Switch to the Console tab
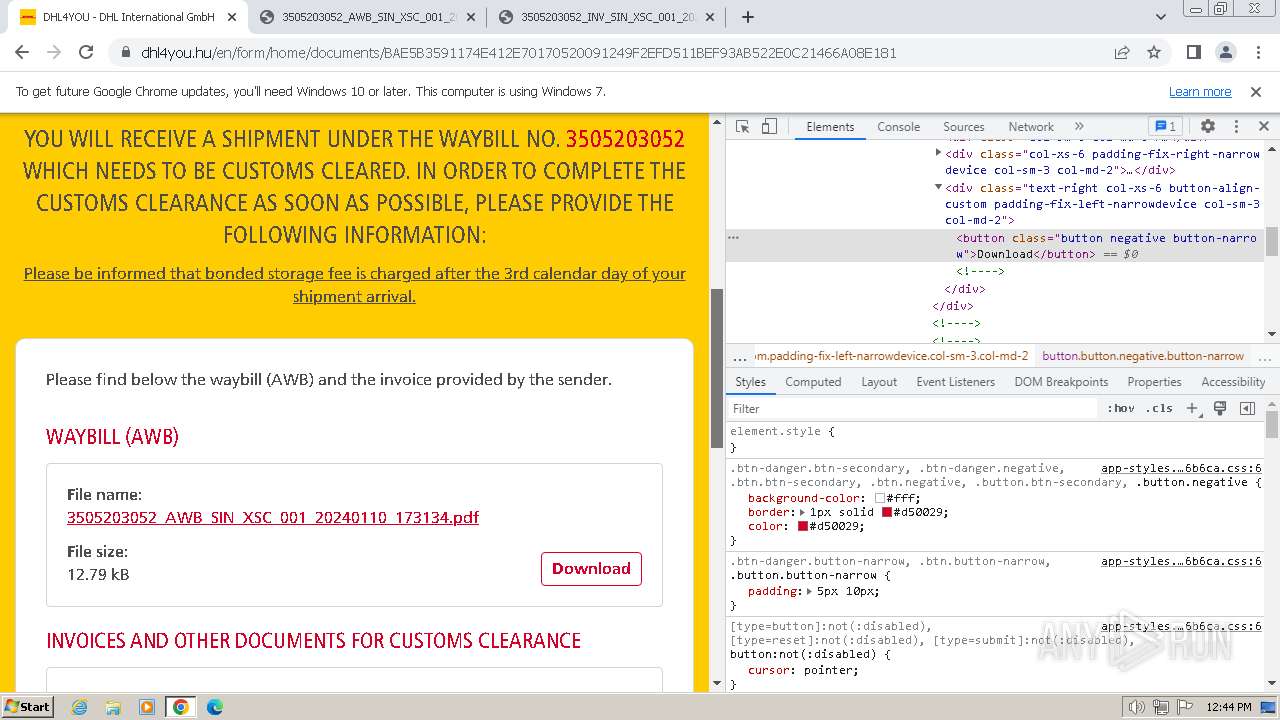Image resolution: width=1280 pixels, height=720 pixels. pos(898,127)
